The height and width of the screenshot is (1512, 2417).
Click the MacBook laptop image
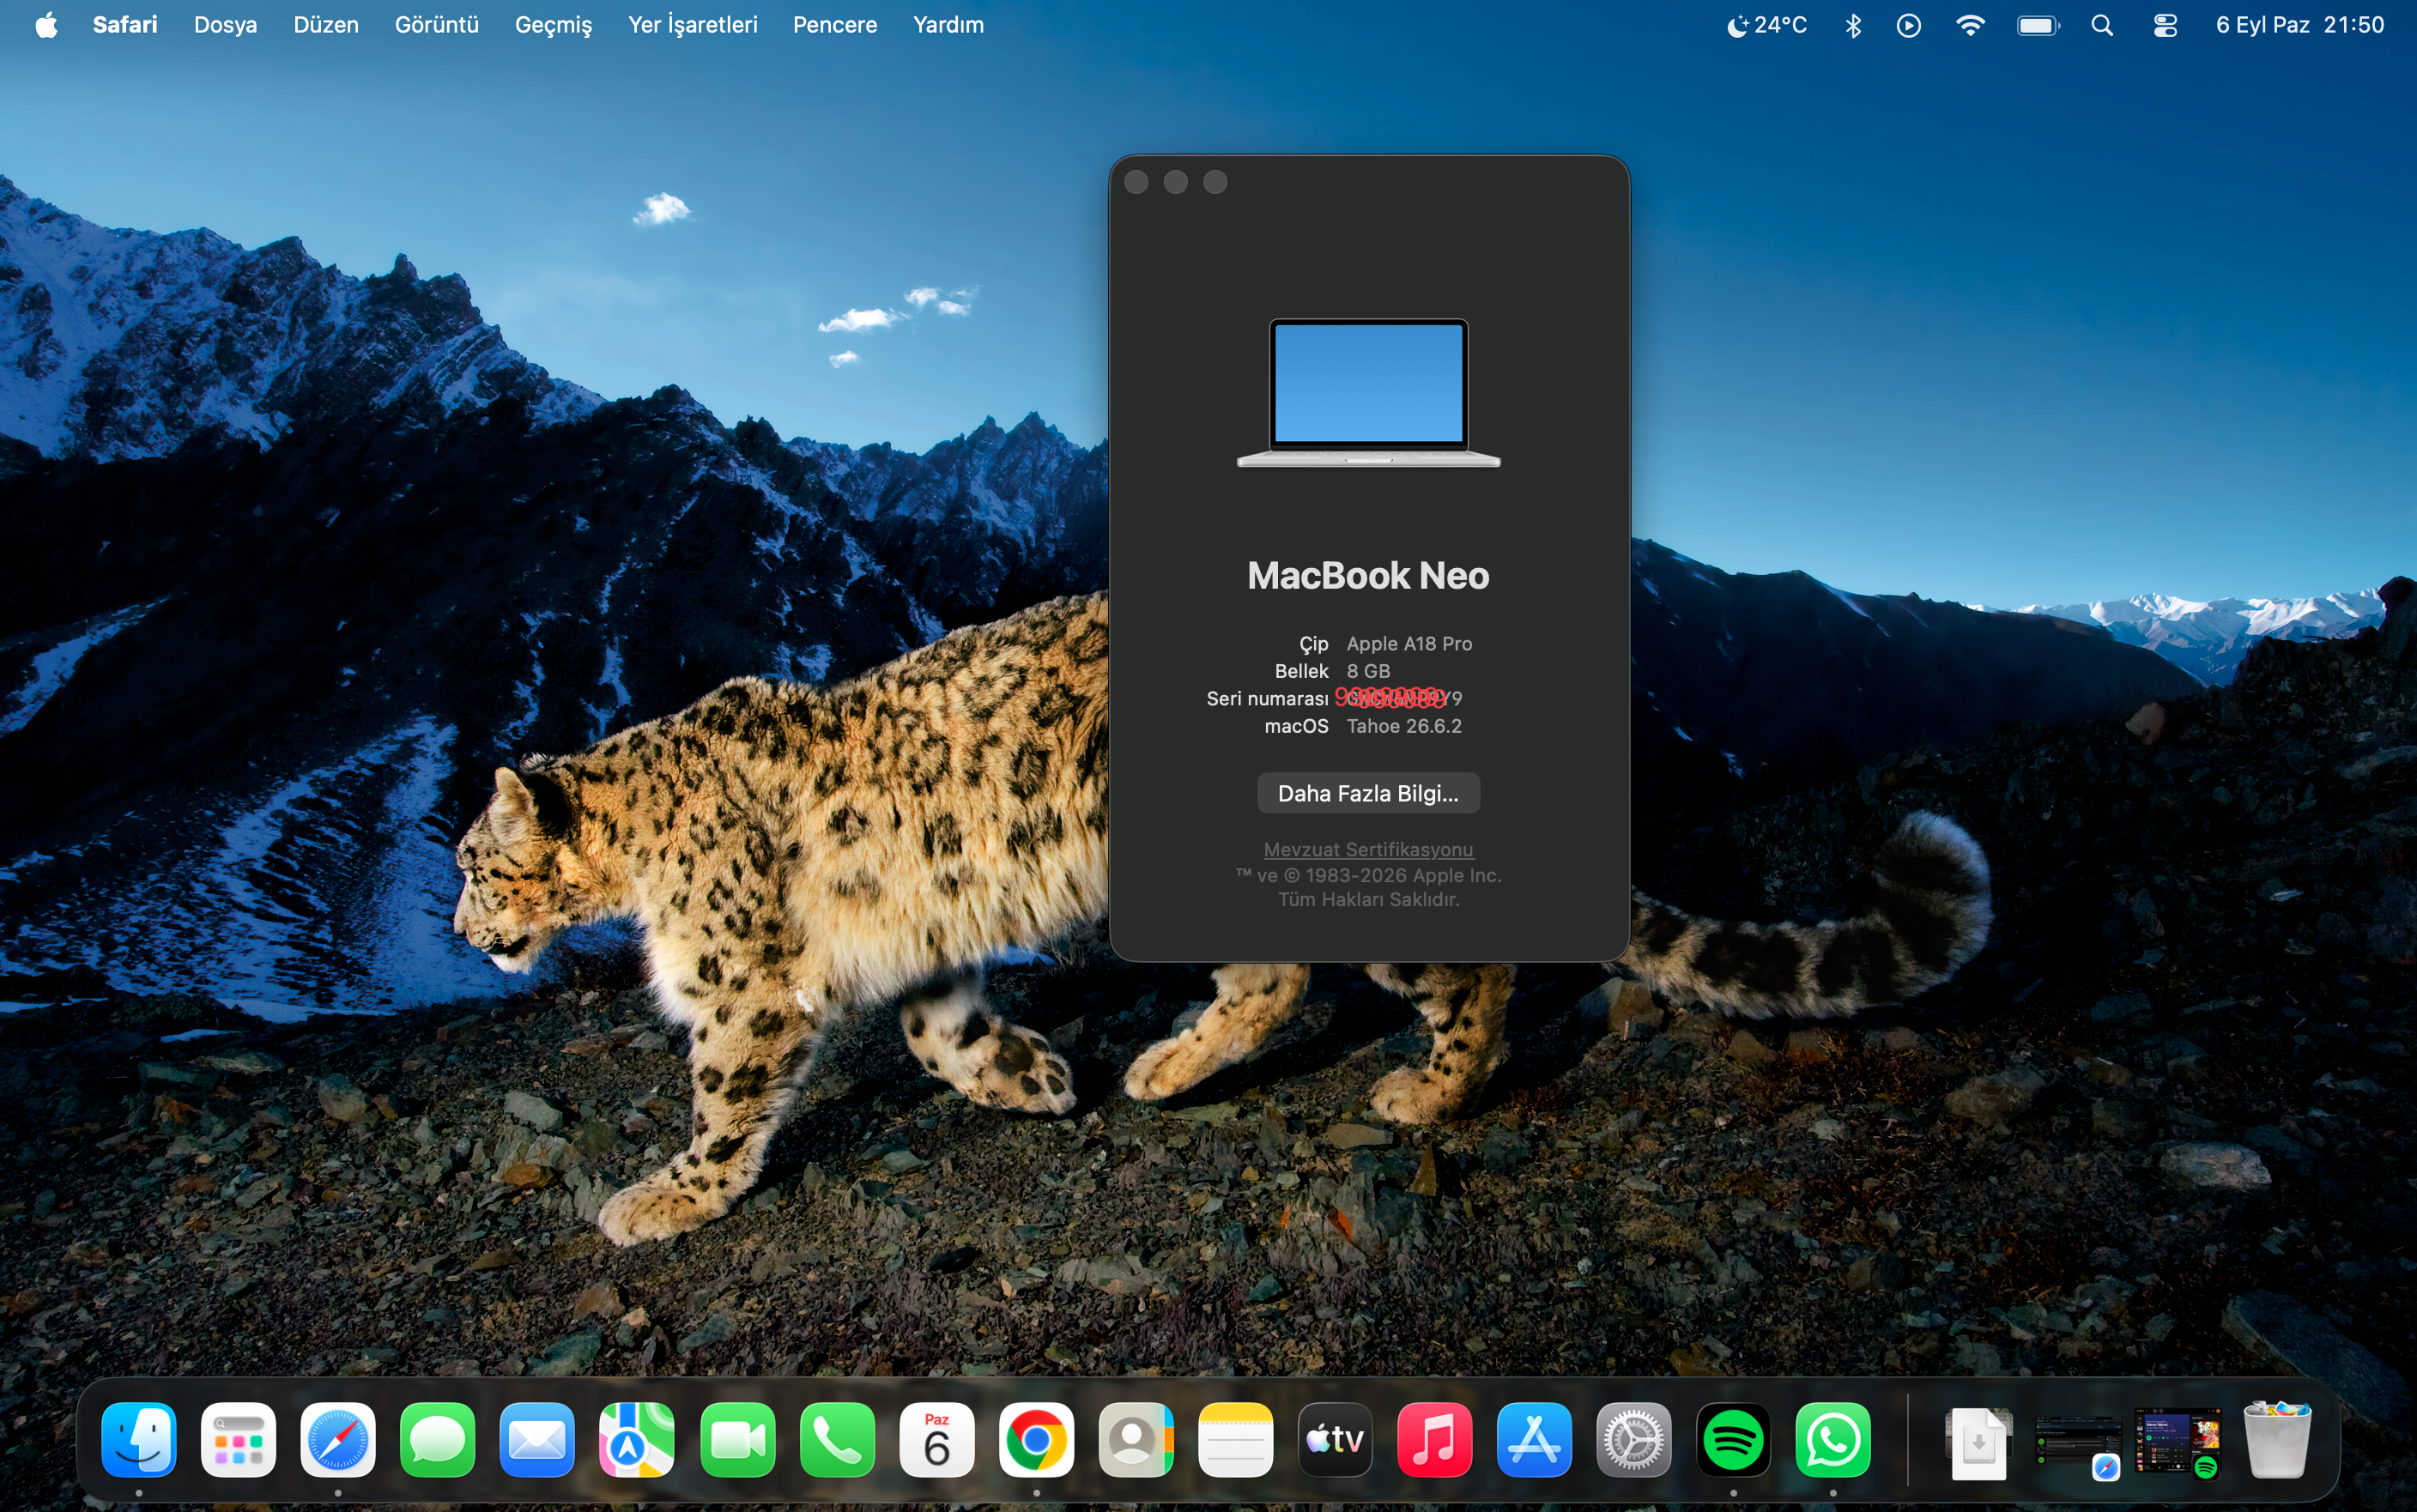tap(1368, 392)
